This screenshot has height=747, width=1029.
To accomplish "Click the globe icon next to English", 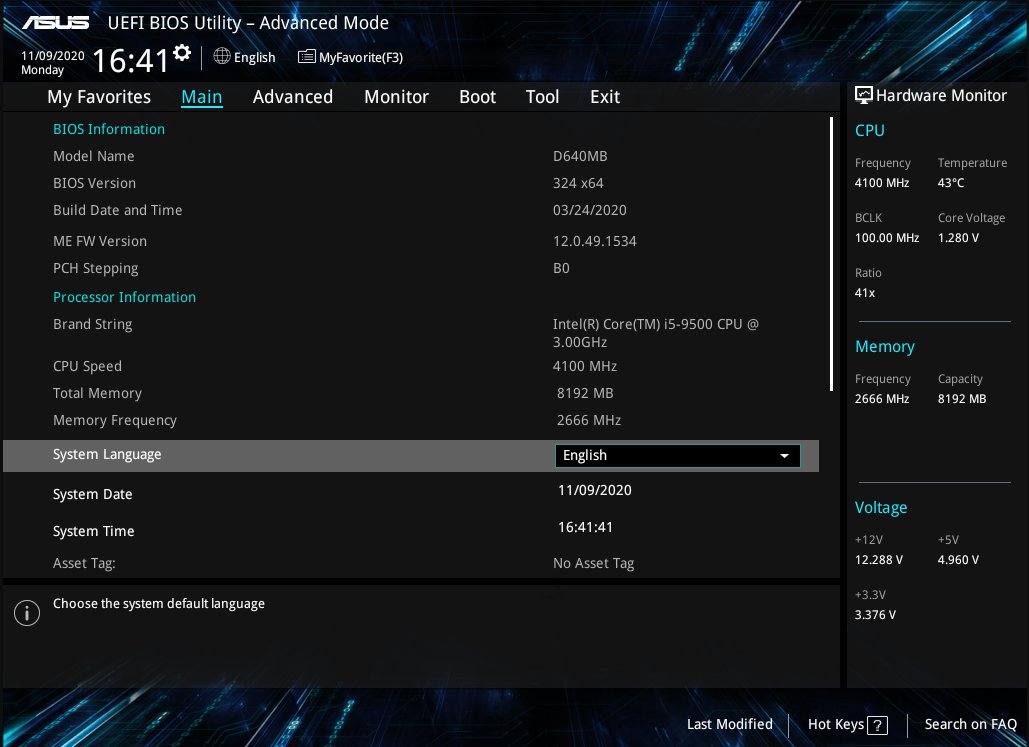I will click(x=221, y=57).
